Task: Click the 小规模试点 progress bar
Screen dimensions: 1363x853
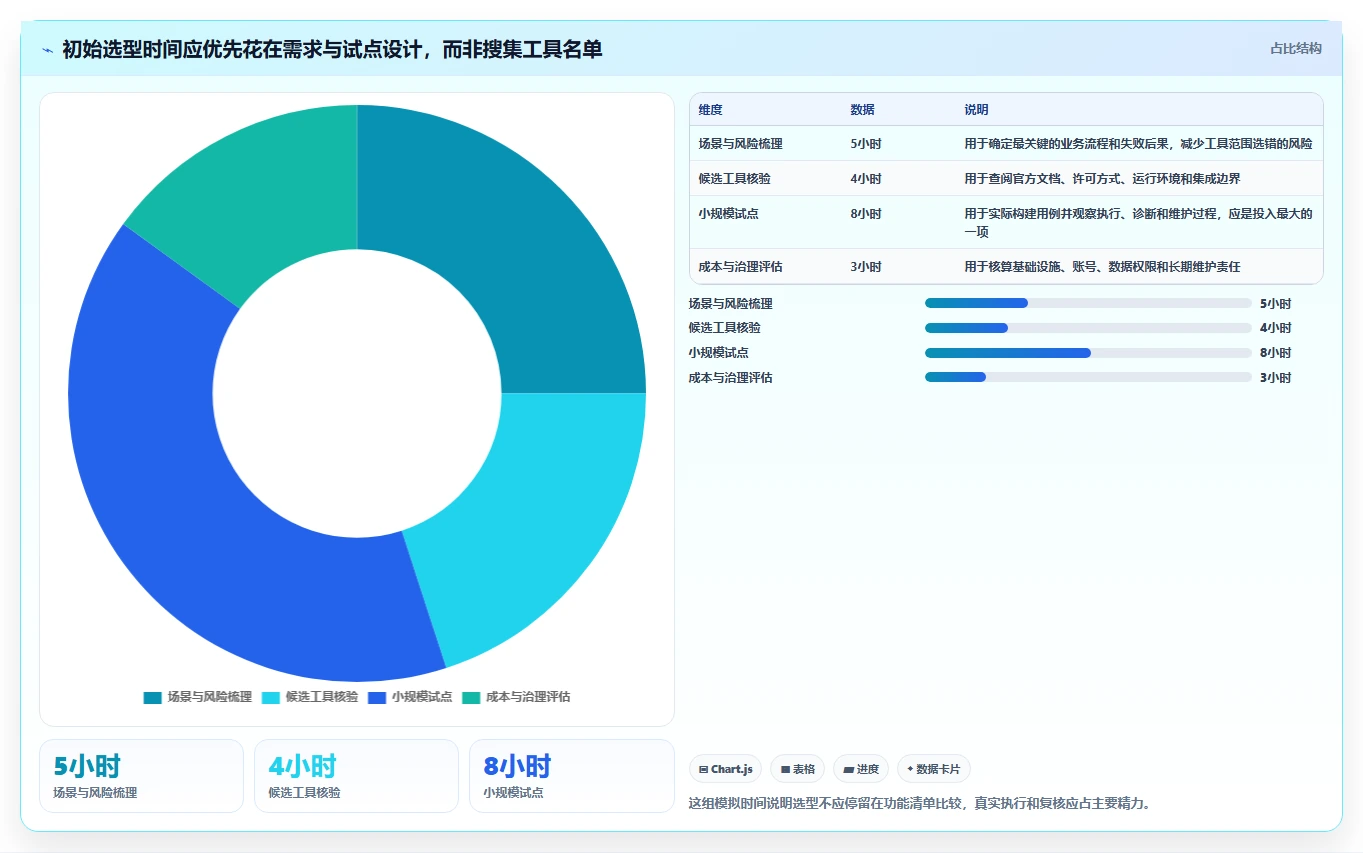Action: [x=1088, y=353]
